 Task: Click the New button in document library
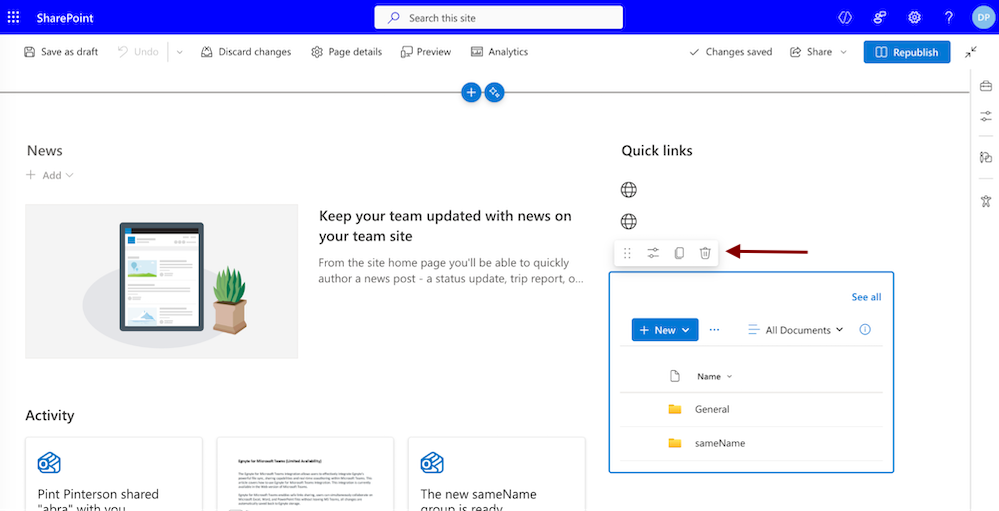665,330
